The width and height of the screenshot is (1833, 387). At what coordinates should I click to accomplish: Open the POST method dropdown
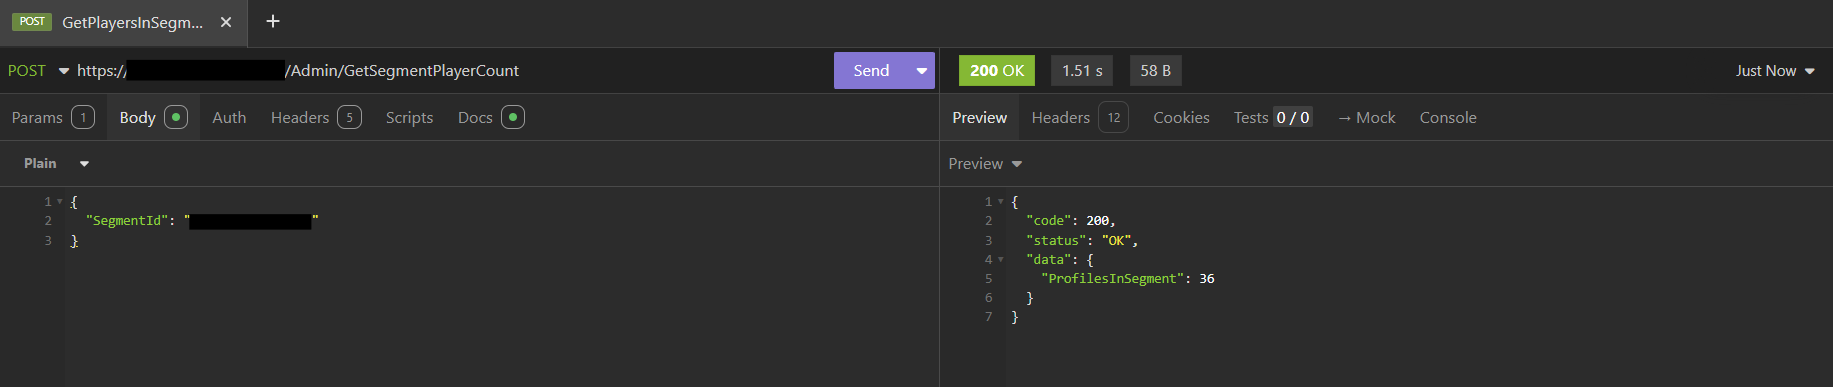[38, 71]
